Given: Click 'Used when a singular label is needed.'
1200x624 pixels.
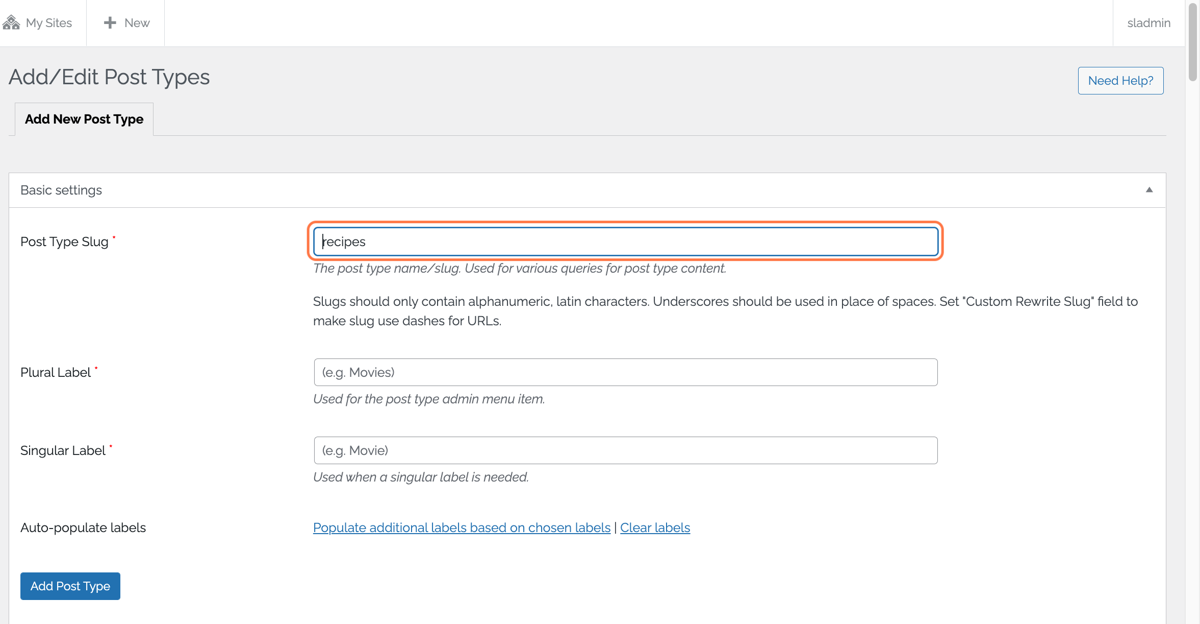Looking at the screenshot, I should click(421, 477).
